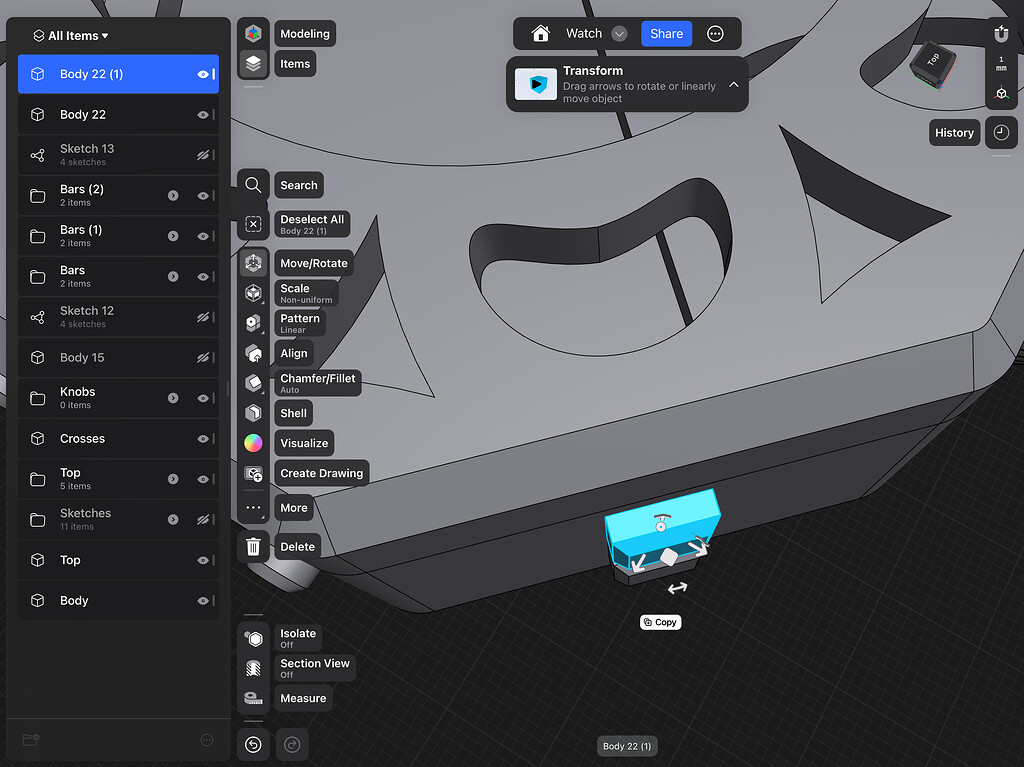The image size is (1024, 767).
Task: Hide the Body 22 item
Action: tap(203, 114)
